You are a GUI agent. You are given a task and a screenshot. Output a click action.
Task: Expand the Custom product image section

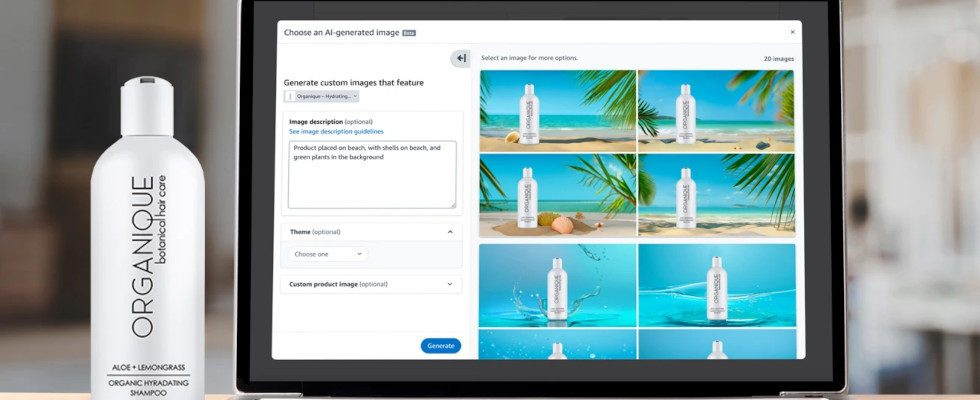click(449, 284)
